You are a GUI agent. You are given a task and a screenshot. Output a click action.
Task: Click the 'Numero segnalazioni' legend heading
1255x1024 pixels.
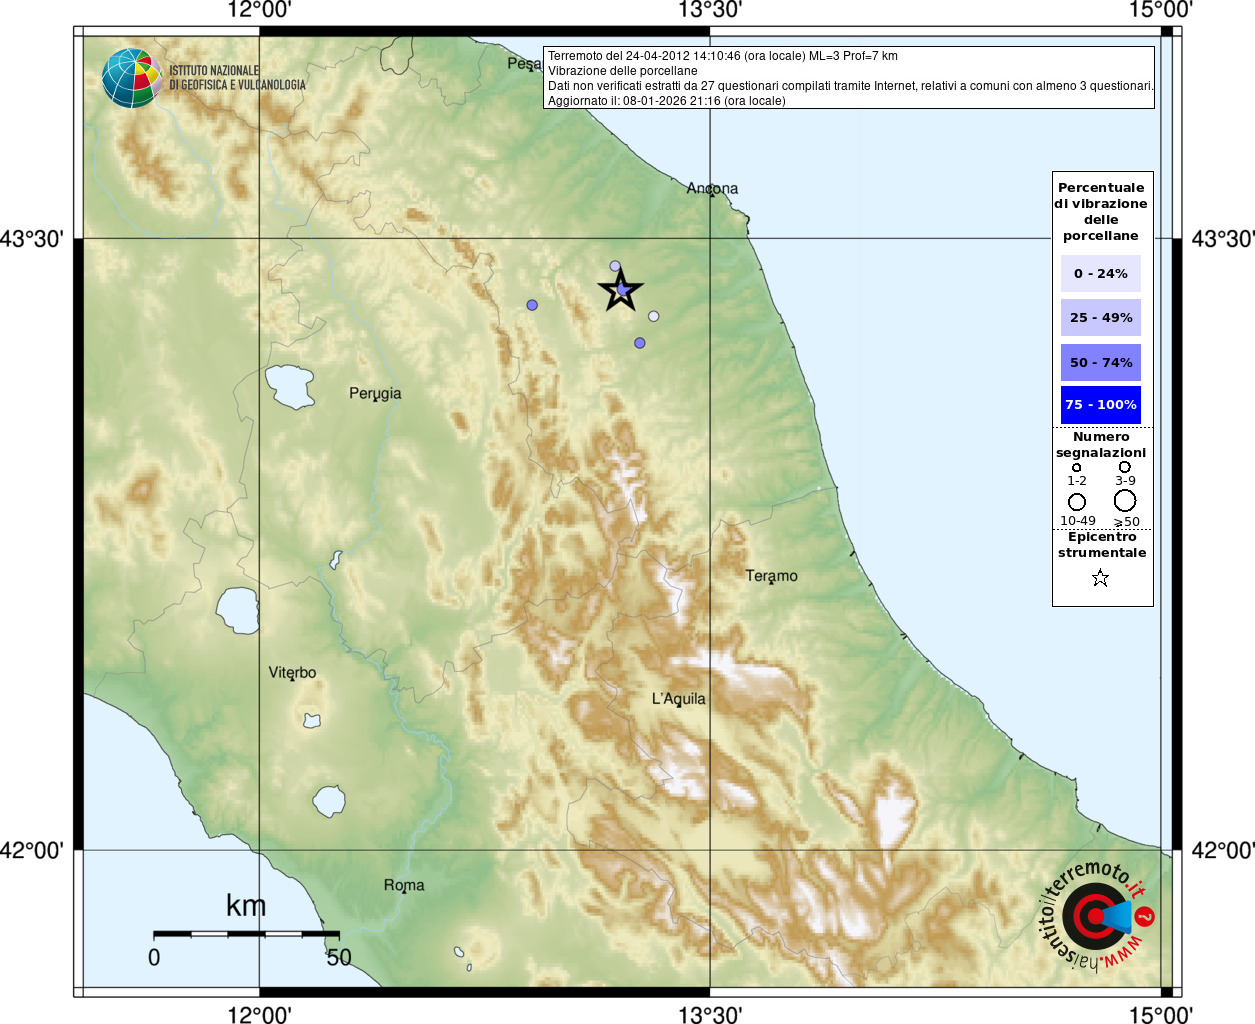click(x=1101, y=445)
